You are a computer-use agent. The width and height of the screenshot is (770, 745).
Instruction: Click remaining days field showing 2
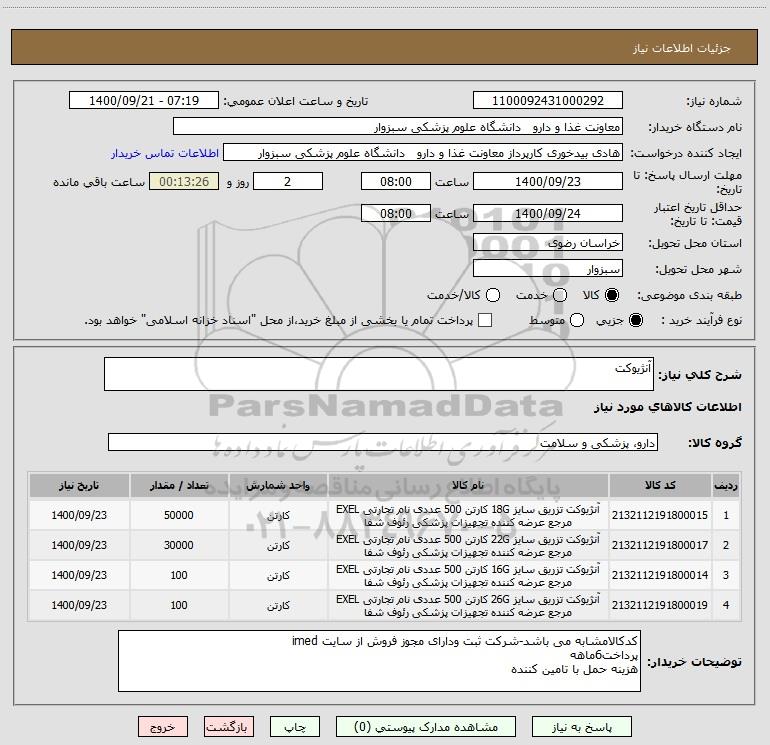coord(288,181)
